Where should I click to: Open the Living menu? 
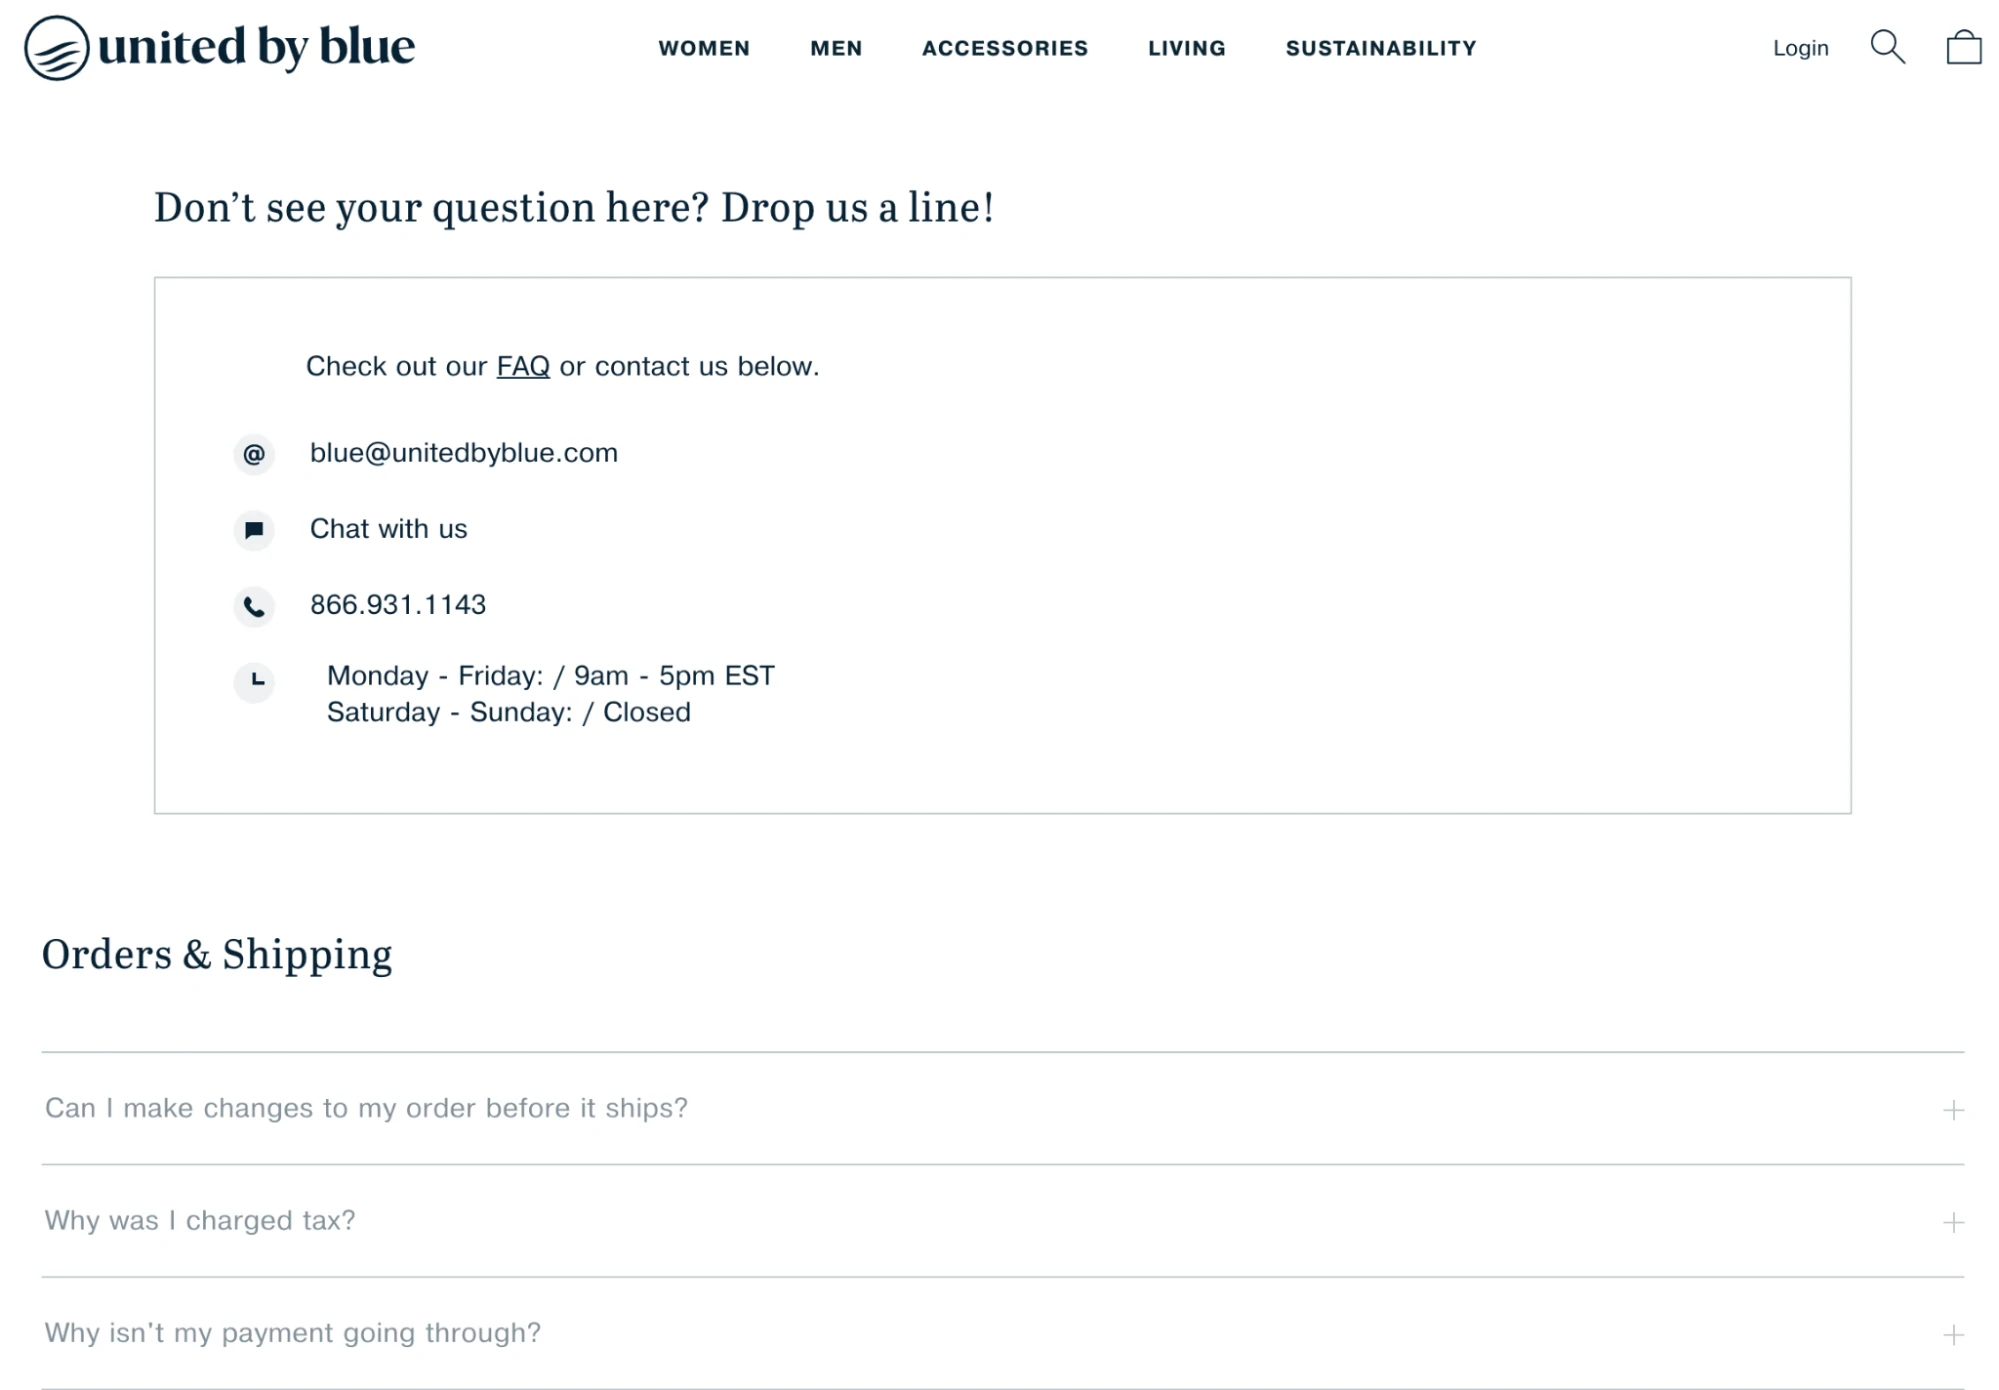[1186, 48]
